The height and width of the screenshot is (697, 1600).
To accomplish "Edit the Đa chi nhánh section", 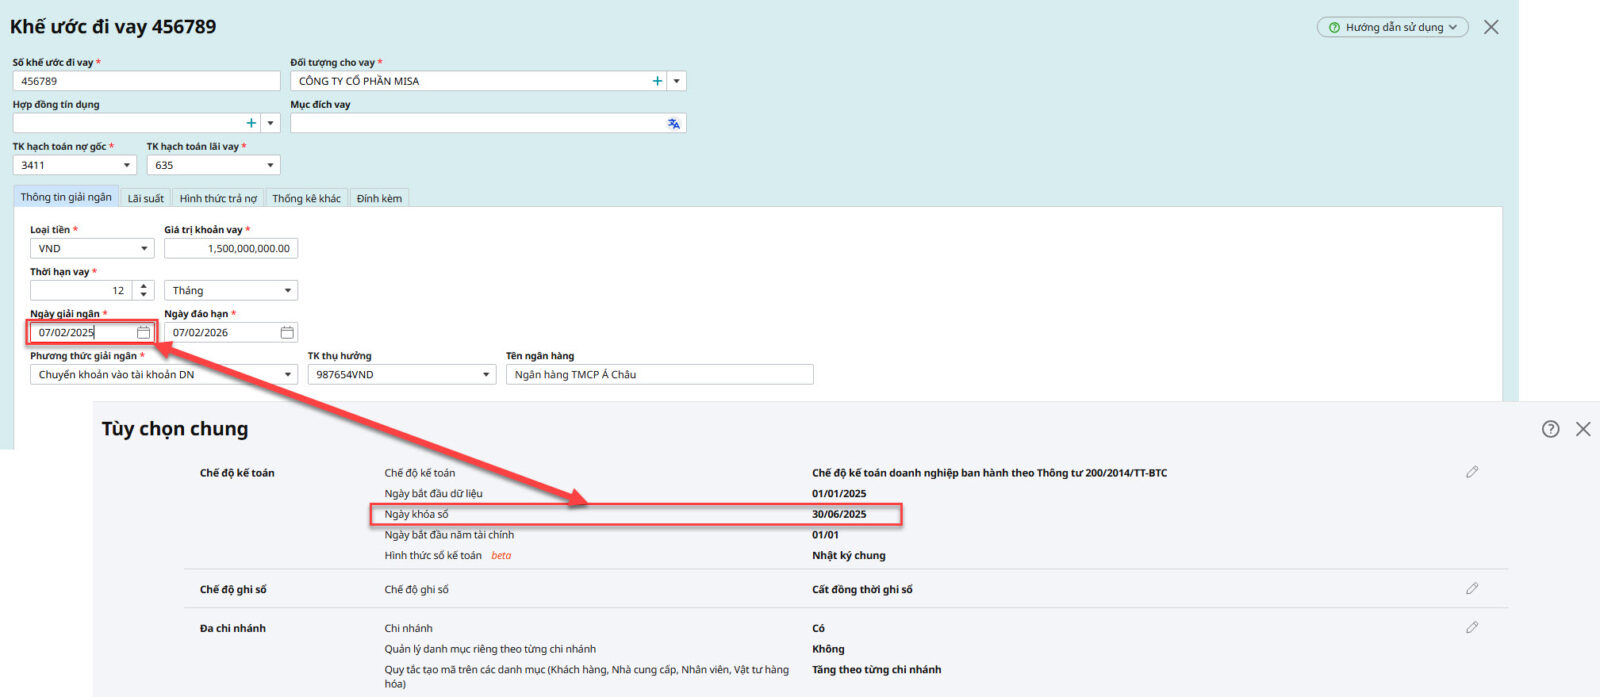I will tap(1472, 628).
